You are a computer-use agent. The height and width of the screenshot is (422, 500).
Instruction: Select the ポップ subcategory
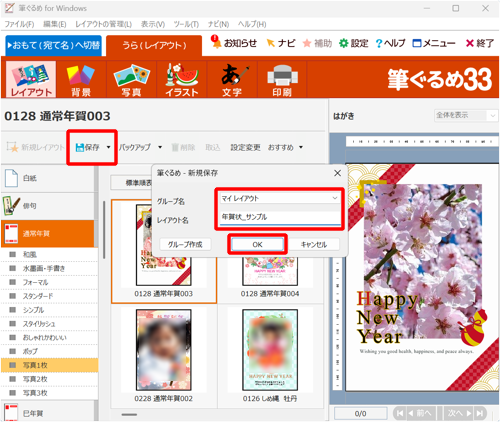[49, 351]
